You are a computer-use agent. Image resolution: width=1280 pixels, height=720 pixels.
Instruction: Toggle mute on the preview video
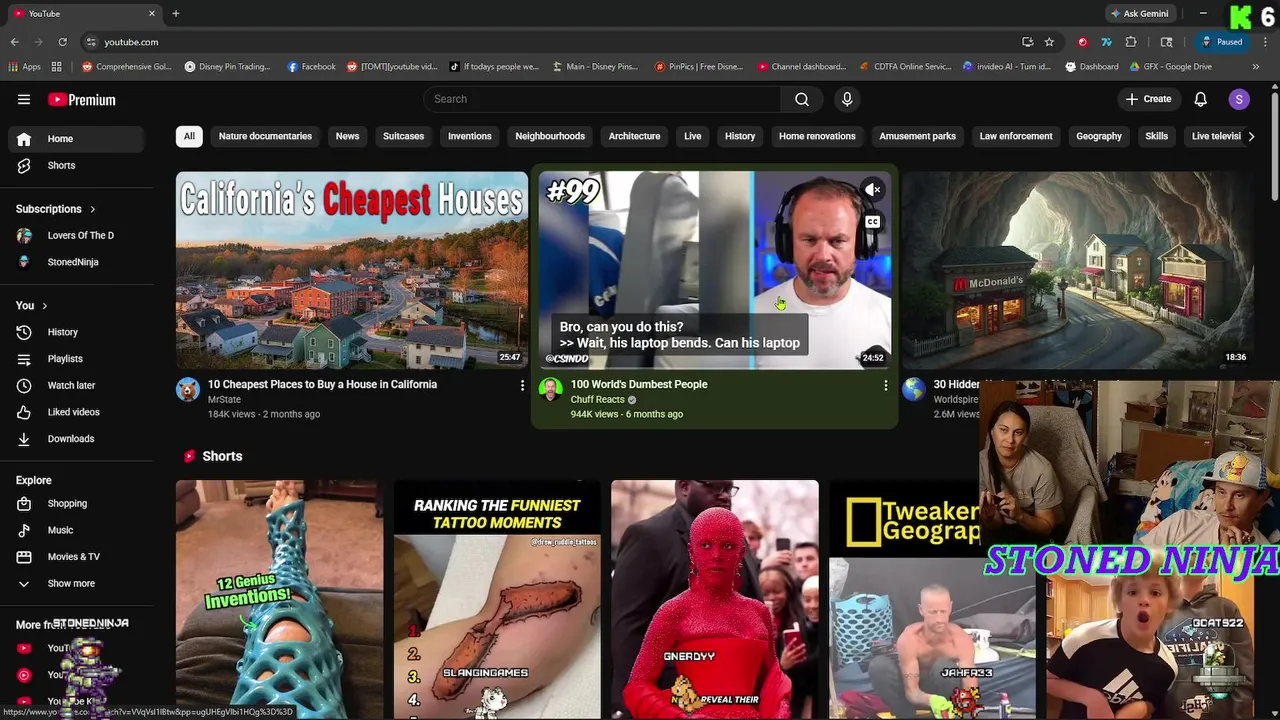tap(873, 189)
